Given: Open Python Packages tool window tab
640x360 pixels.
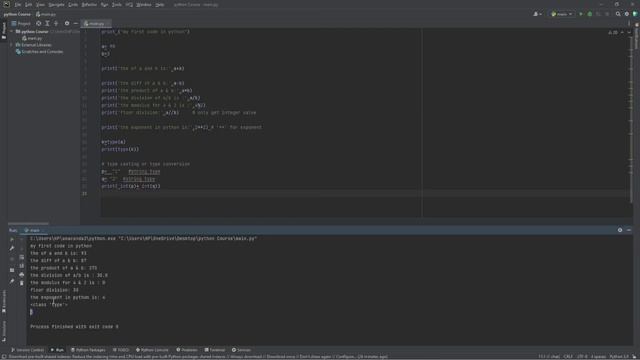Looking at the screenshot, I should click(88, 350).
